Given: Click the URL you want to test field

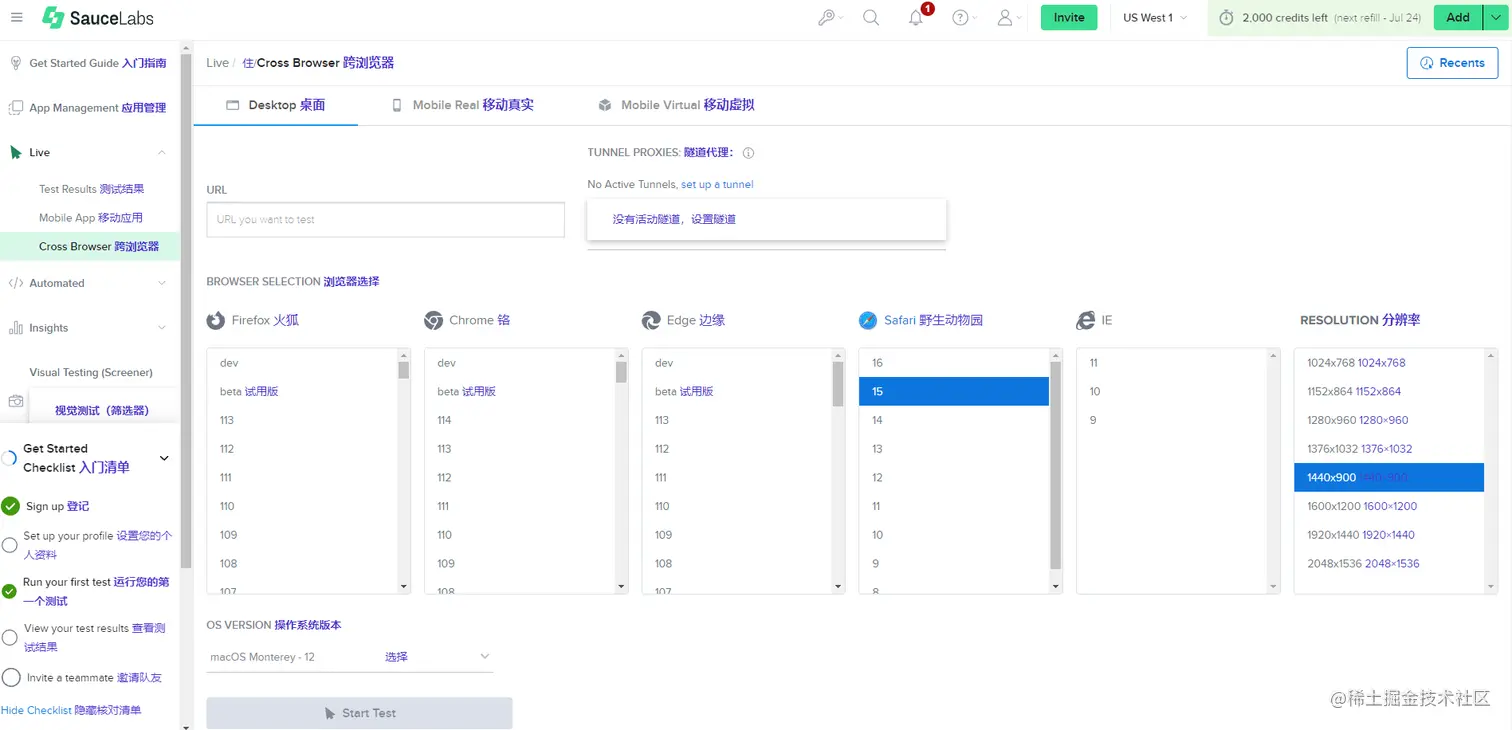Looking at the screenshot, I should click(x=386, y=220).
